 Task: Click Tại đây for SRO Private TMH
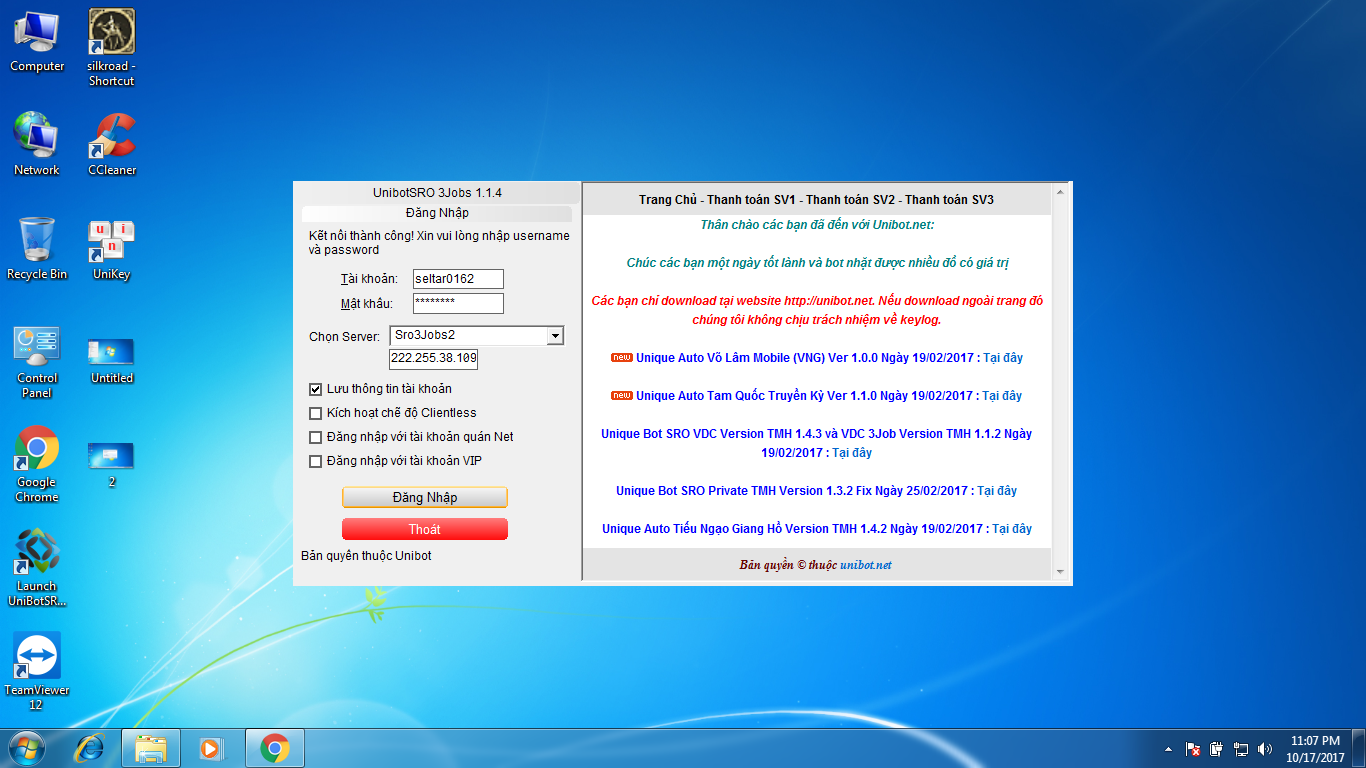pos(997,491)
